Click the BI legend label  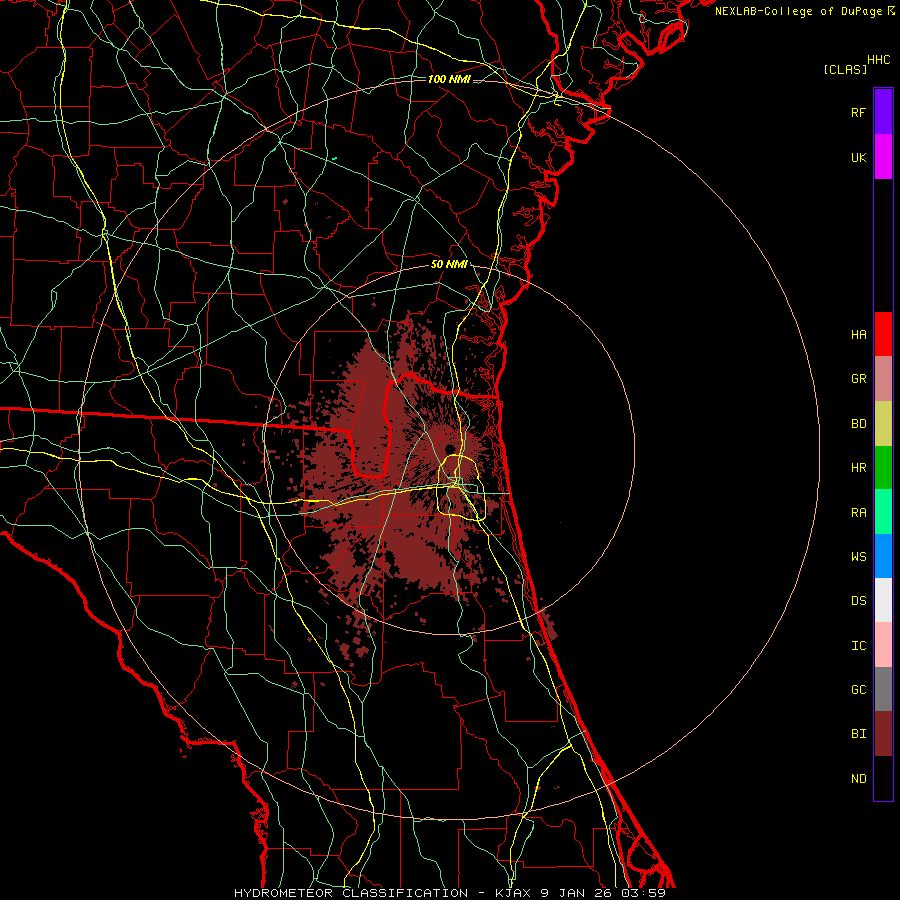[x=858, y=734]
